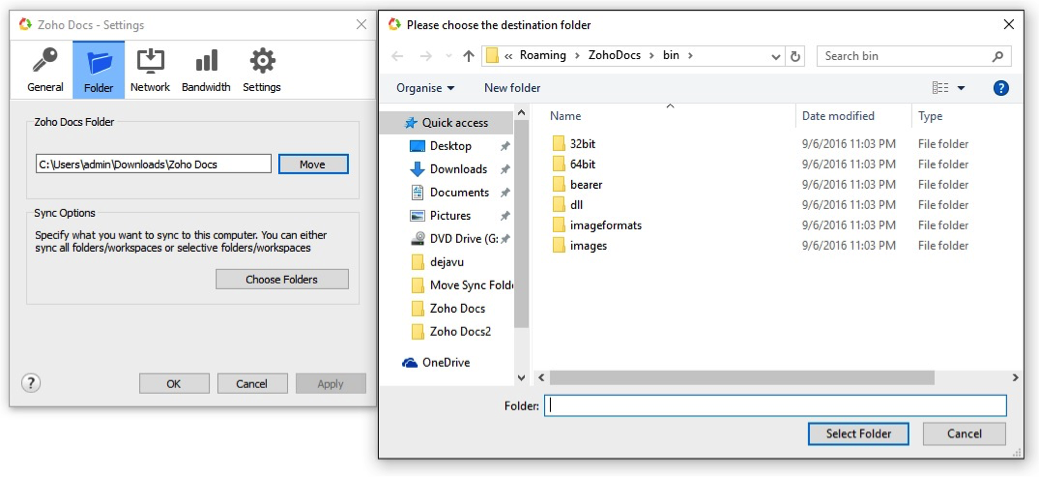Click the horizontal scrollbar in file list

(x=740, y=378)
